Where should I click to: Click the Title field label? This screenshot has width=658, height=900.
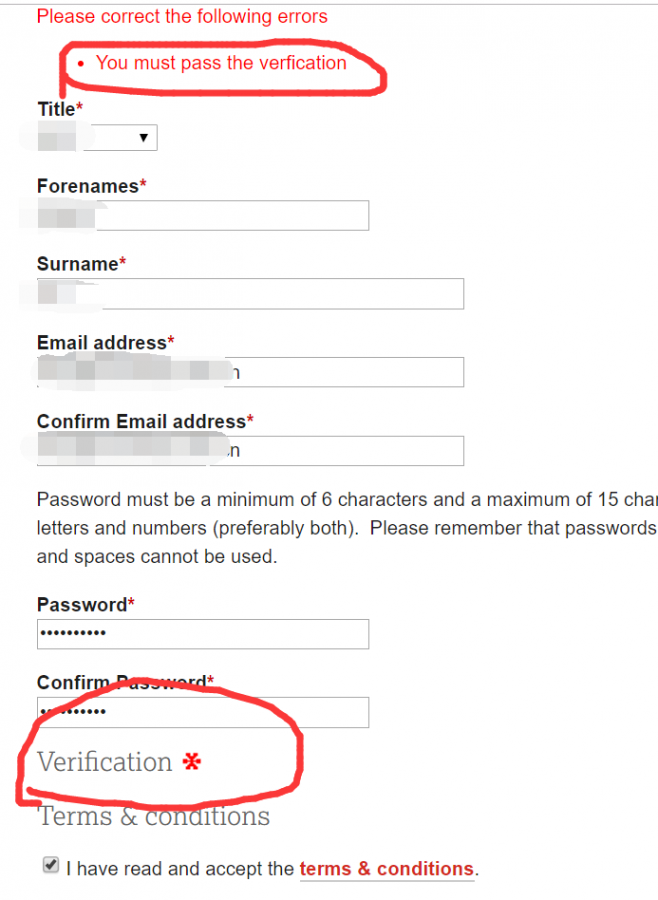(x=56, y=108)
